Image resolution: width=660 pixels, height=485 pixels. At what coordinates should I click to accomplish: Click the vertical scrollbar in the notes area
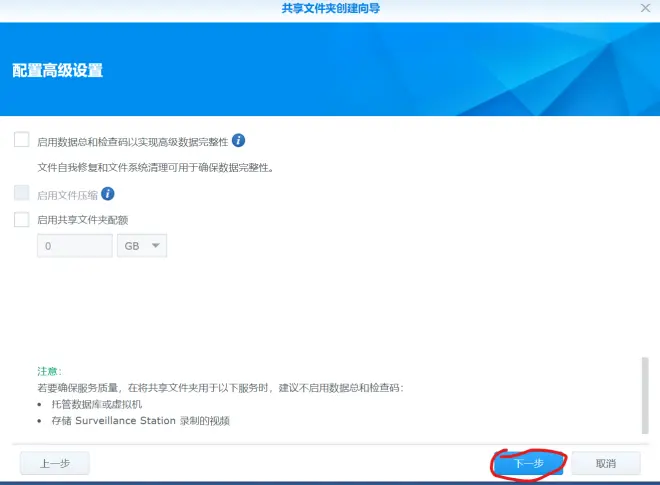click(x=645, y=395)
